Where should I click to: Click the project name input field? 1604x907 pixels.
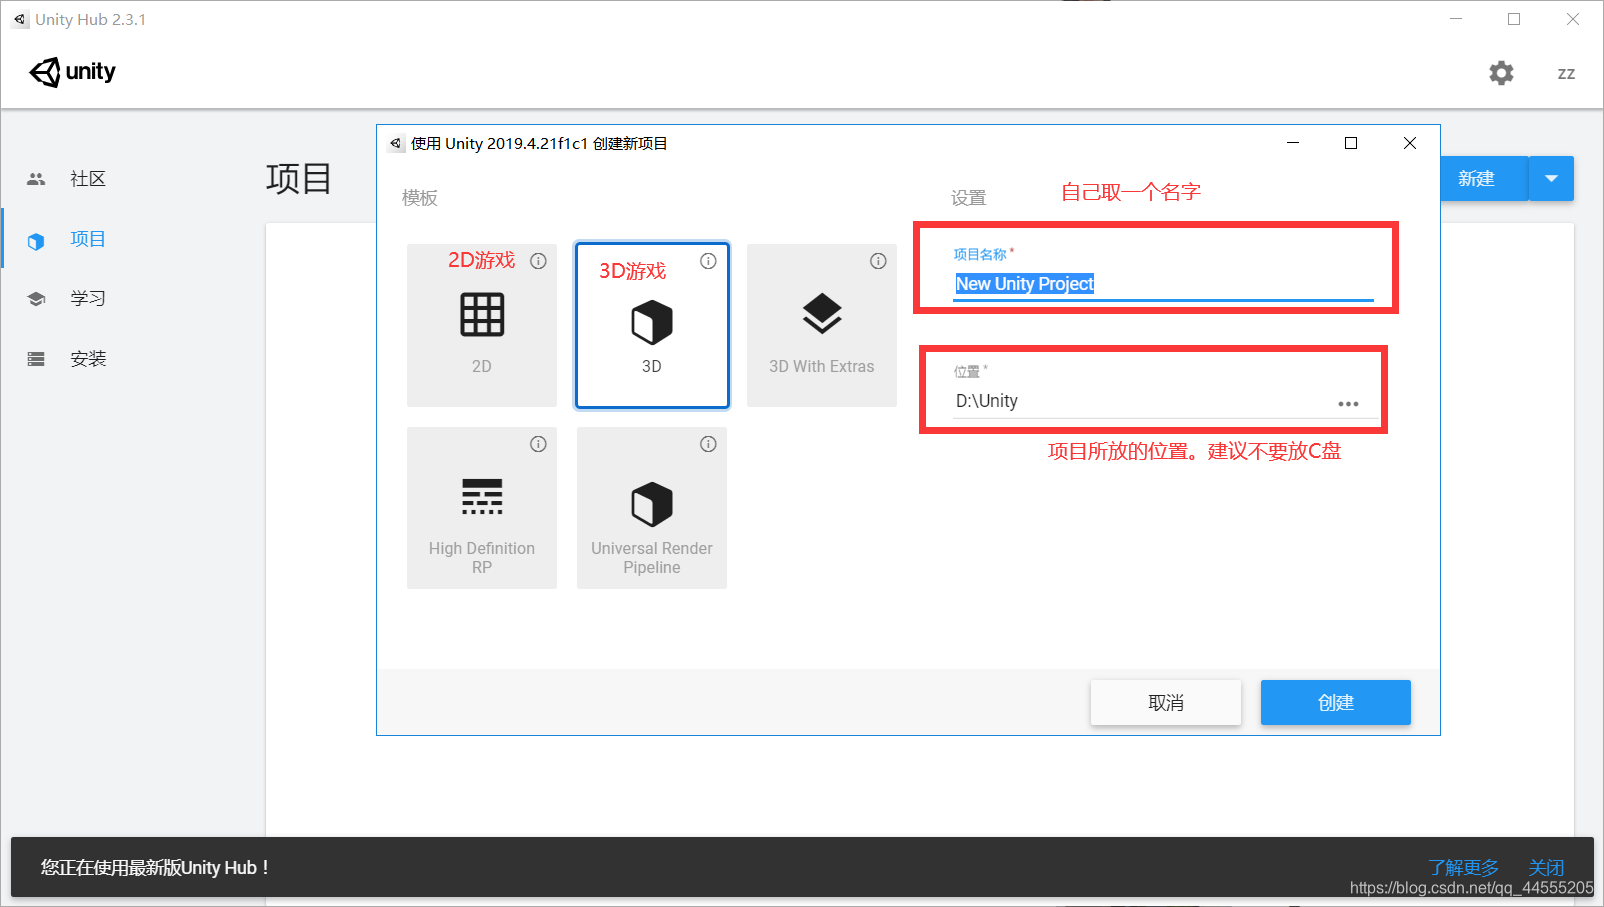pyautogui.click(x=1164, y=284)
